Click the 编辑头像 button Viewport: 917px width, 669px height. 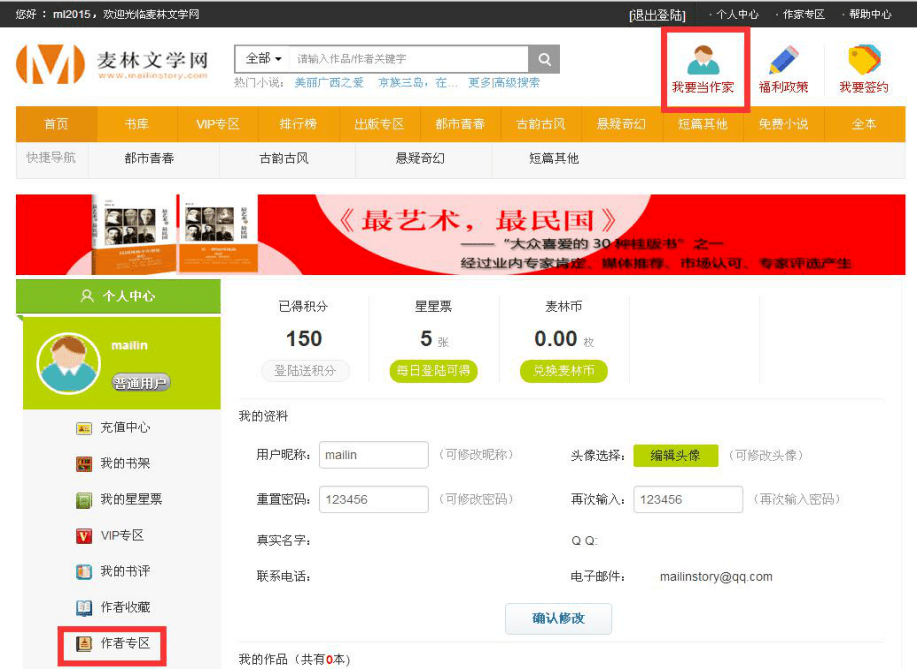tap(675, 456)
